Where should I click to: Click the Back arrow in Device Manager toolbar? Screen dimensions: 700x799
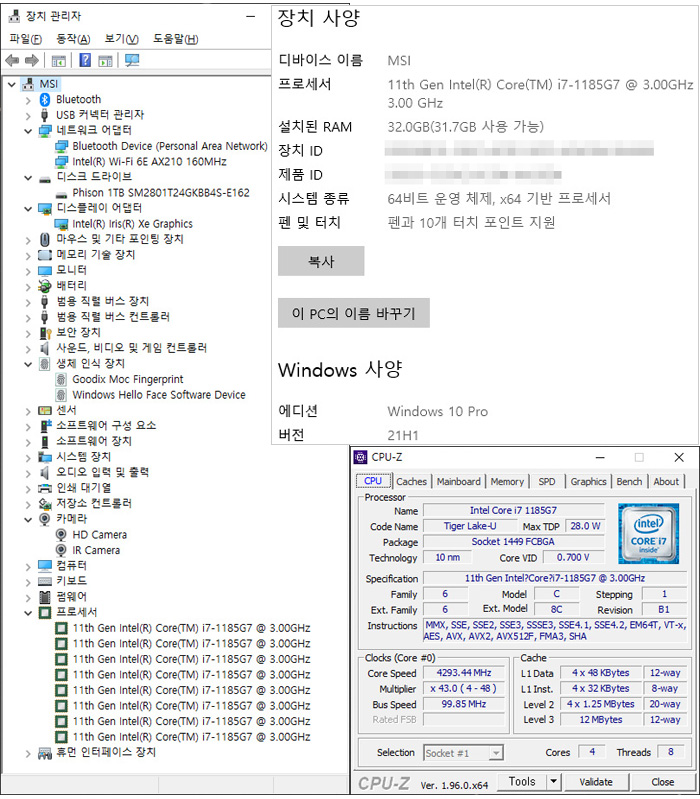pyautogui.click(x=12, y=61)
